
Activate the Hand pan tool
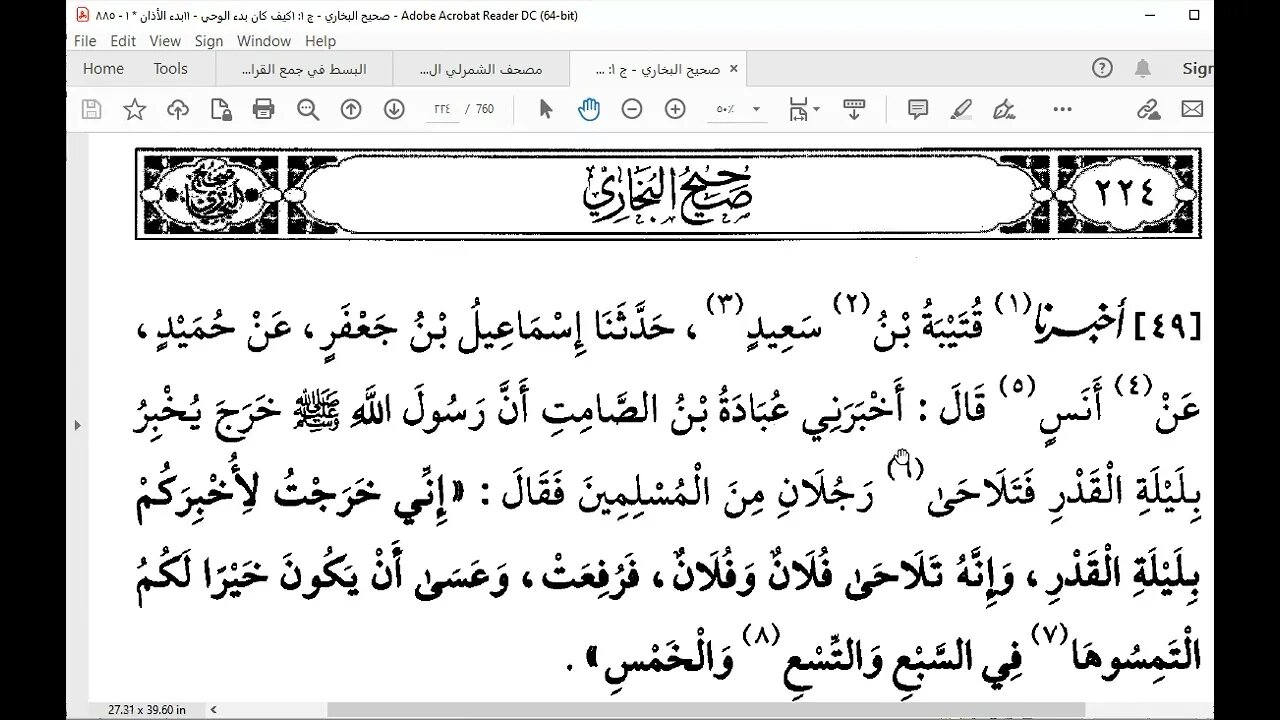coord(589,110)
